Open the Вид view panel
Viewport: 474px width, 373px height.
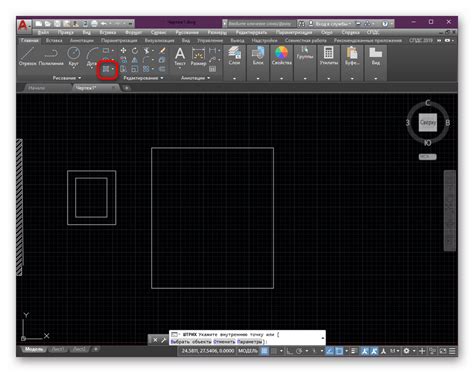click(376, 55)
